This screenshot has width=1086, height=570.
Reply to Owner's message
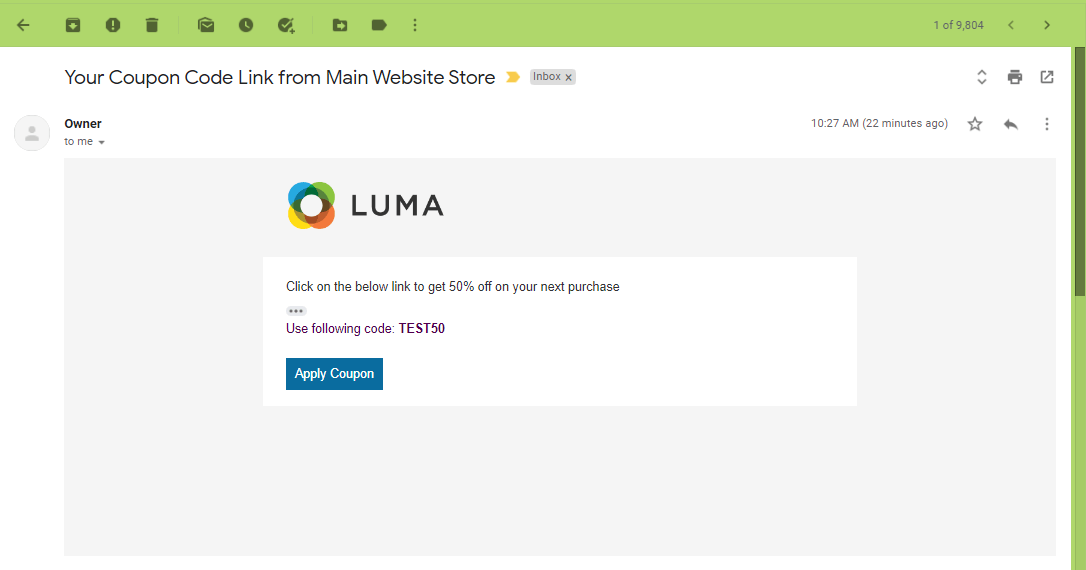pyautogui.click(x=1011, y=124)
